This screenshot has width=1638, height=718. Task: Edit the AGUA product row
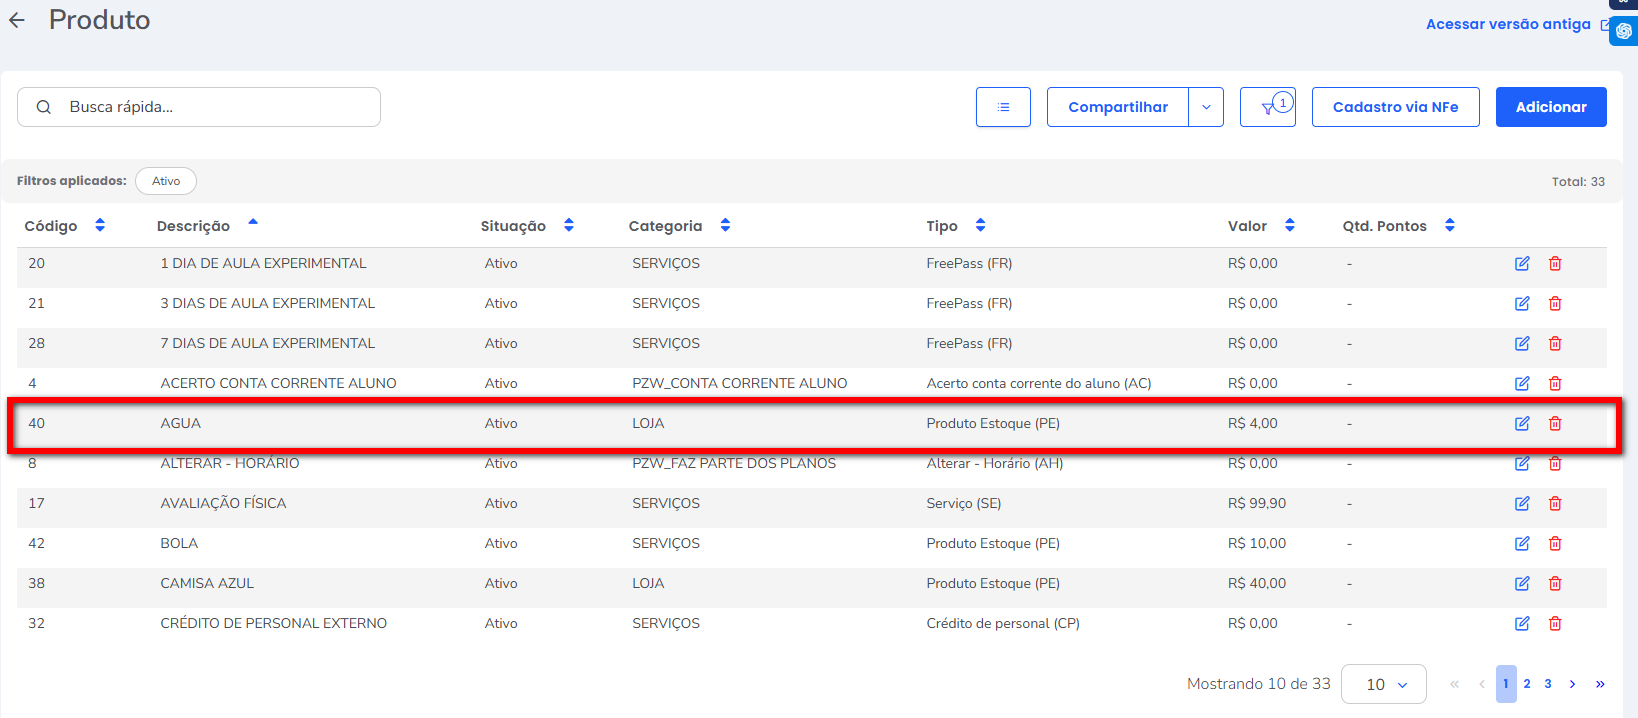click(1522, 424)
